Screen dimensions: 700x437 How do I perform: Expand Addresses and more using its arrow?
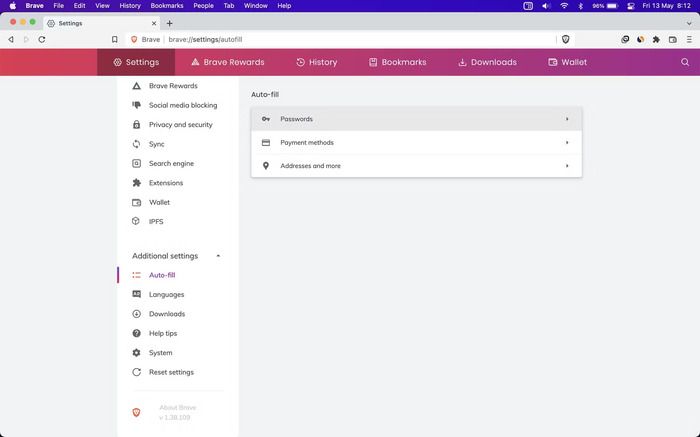click(x=567, y=166)
